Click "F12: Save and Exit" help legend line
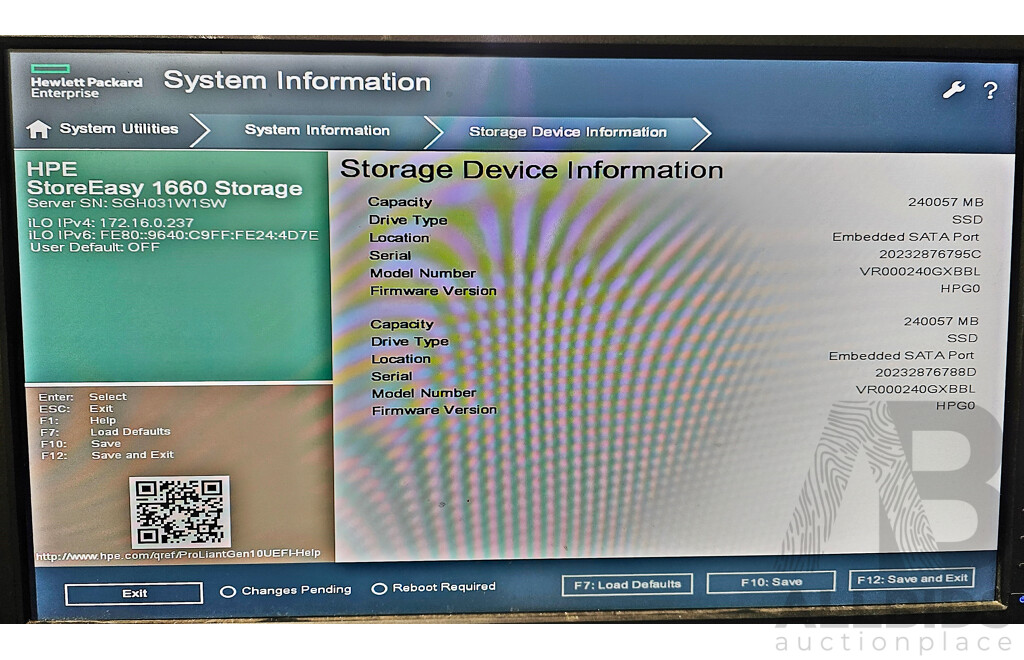The image size is (1024, 660). [x=107, y=455]
